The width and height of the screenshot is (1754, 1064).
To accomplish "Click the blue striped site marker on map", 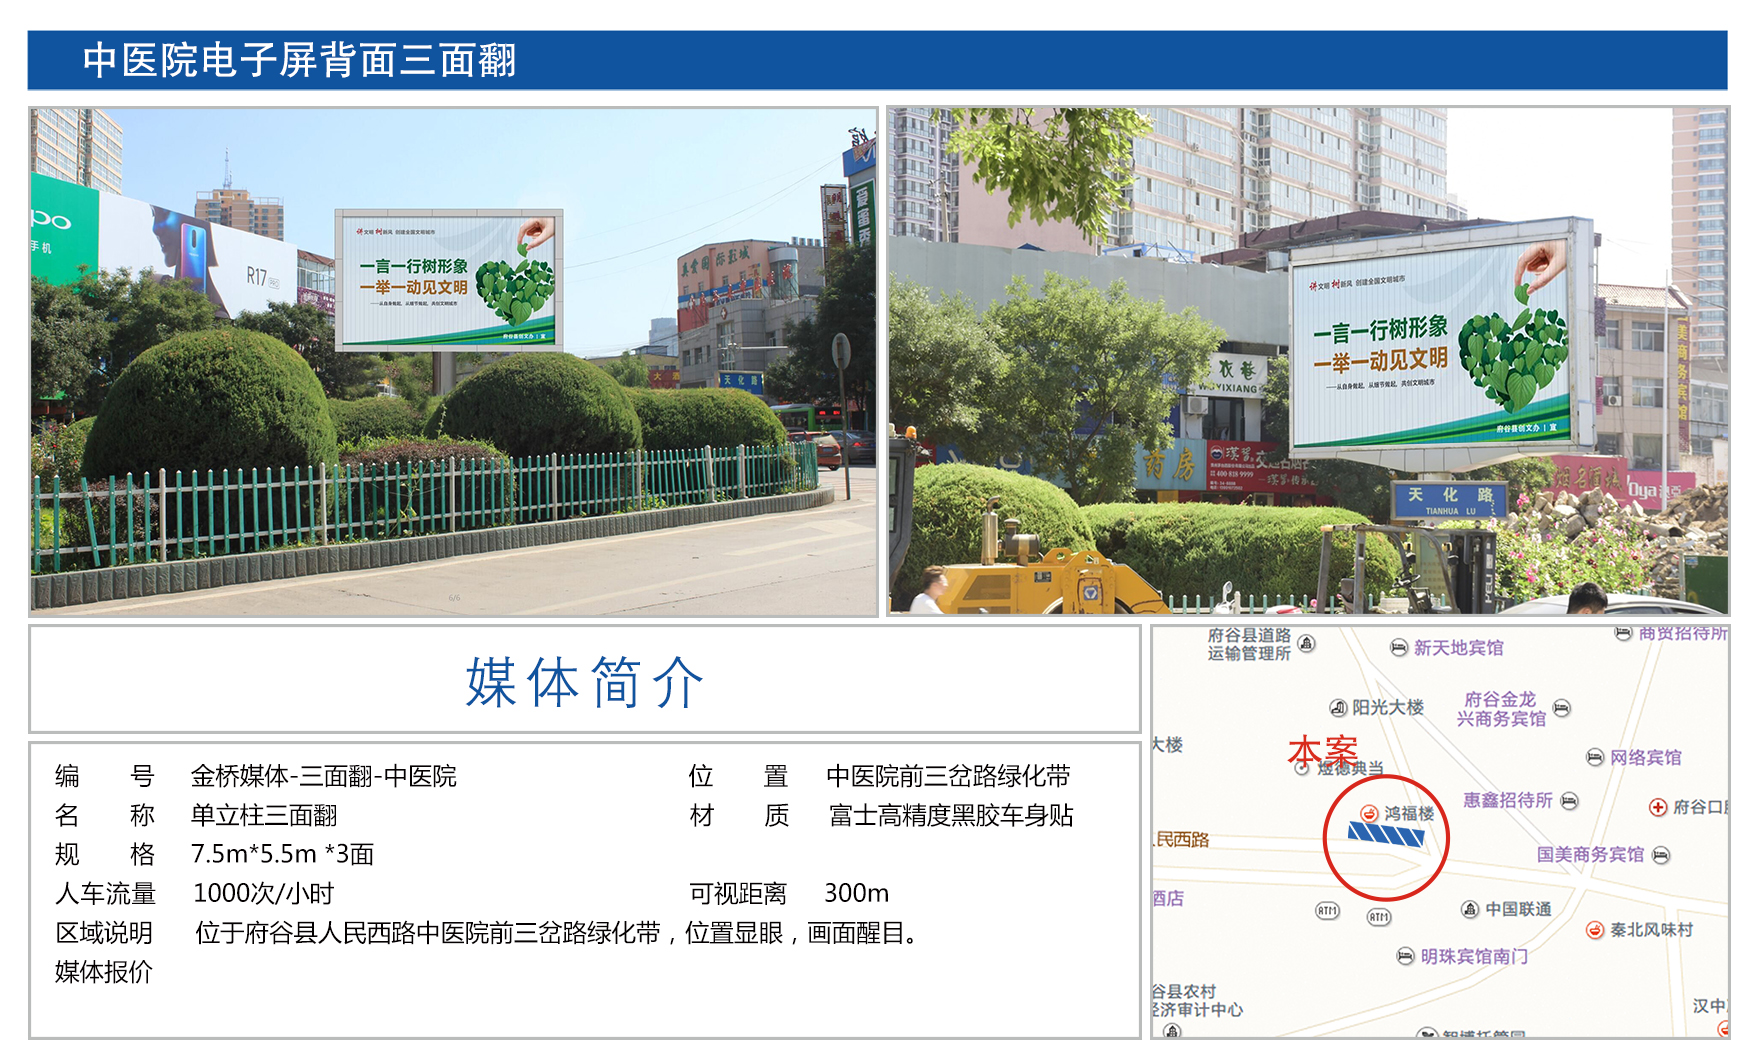I will pyautogui.click(x=1386, y=834).
